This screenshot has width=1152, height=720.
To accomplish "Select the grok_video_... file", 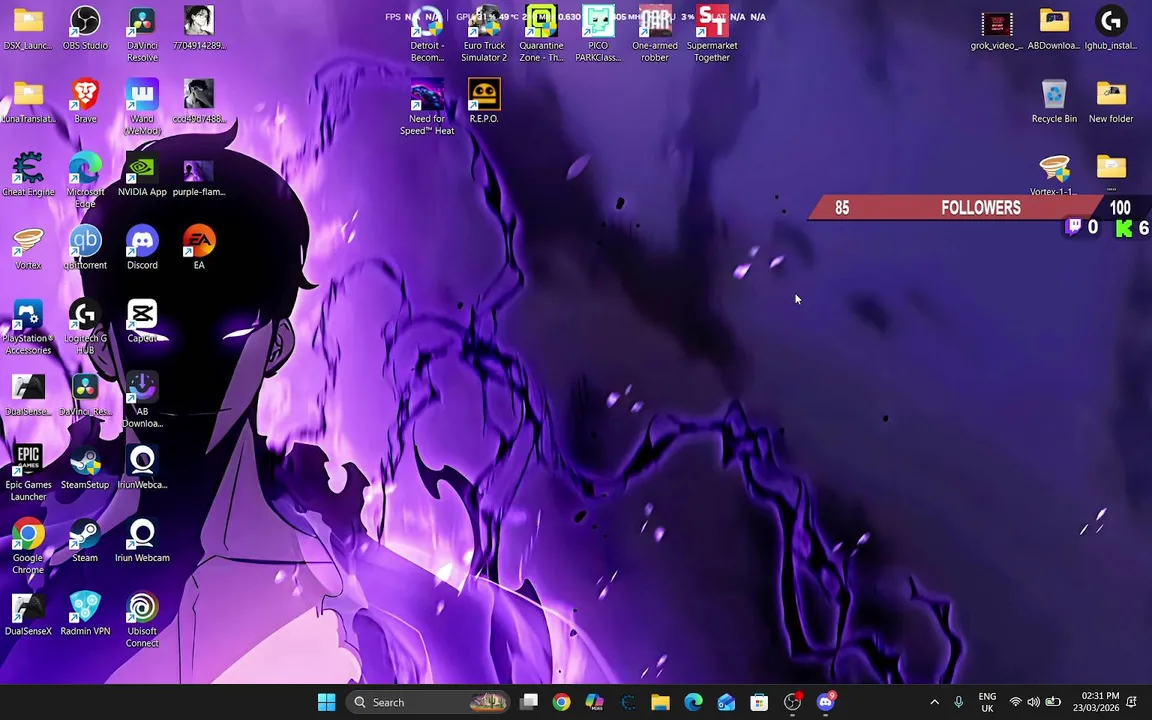I will tap(997, 29).
